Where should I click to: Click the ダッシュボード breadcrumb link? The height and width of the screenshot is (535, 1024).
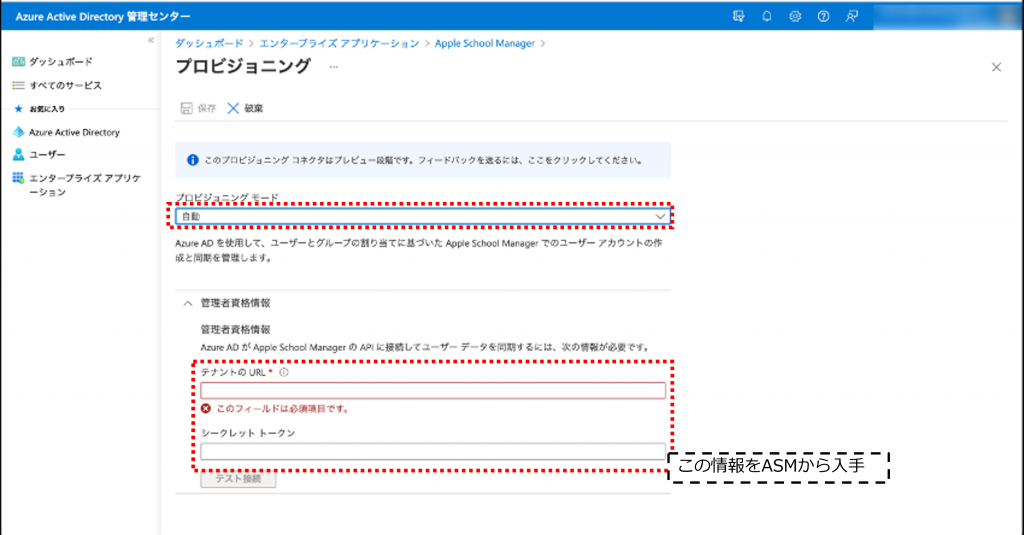[209, 43]
